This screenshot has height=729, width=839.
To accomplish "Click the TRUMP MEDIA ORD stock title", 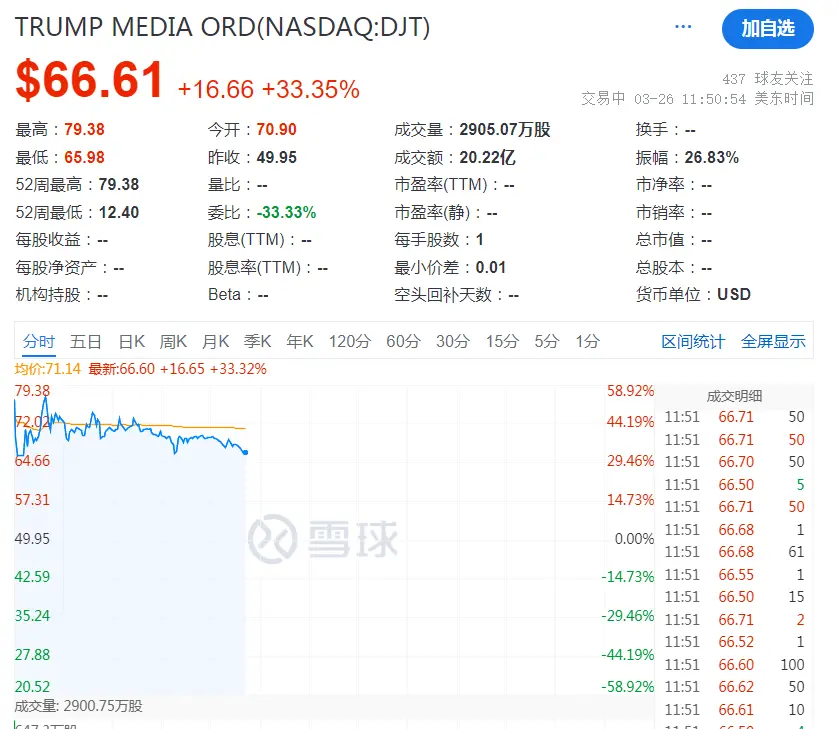I will (x=222, y=27).
